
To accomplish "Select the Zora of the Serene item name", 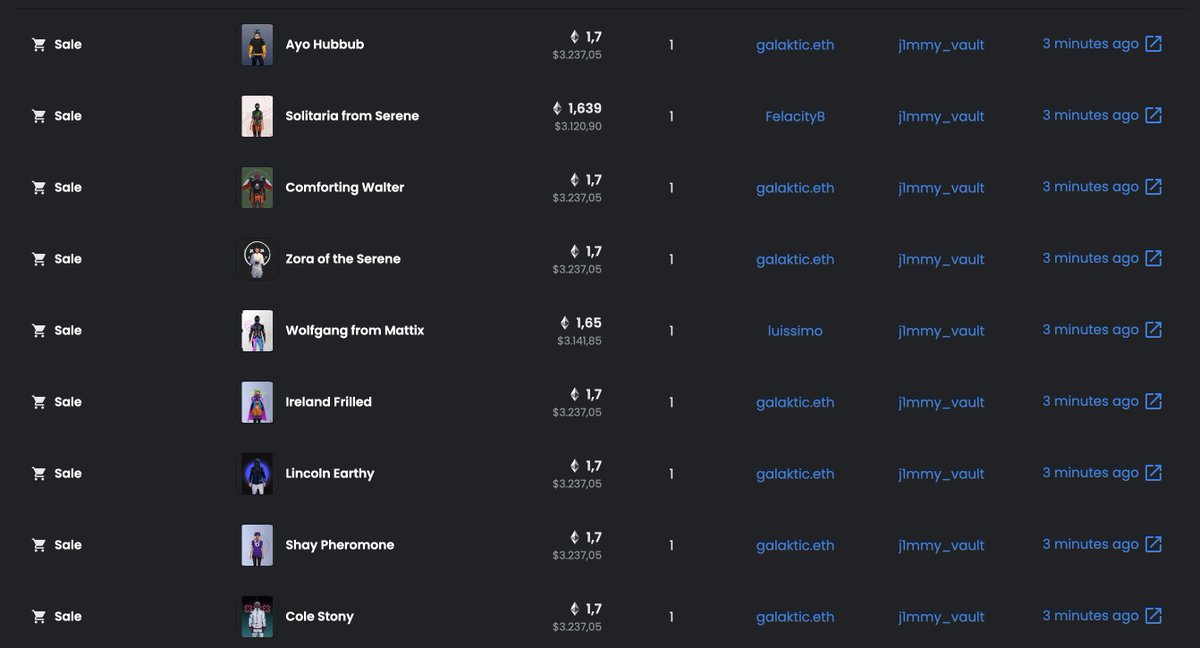I will [343, 259].
